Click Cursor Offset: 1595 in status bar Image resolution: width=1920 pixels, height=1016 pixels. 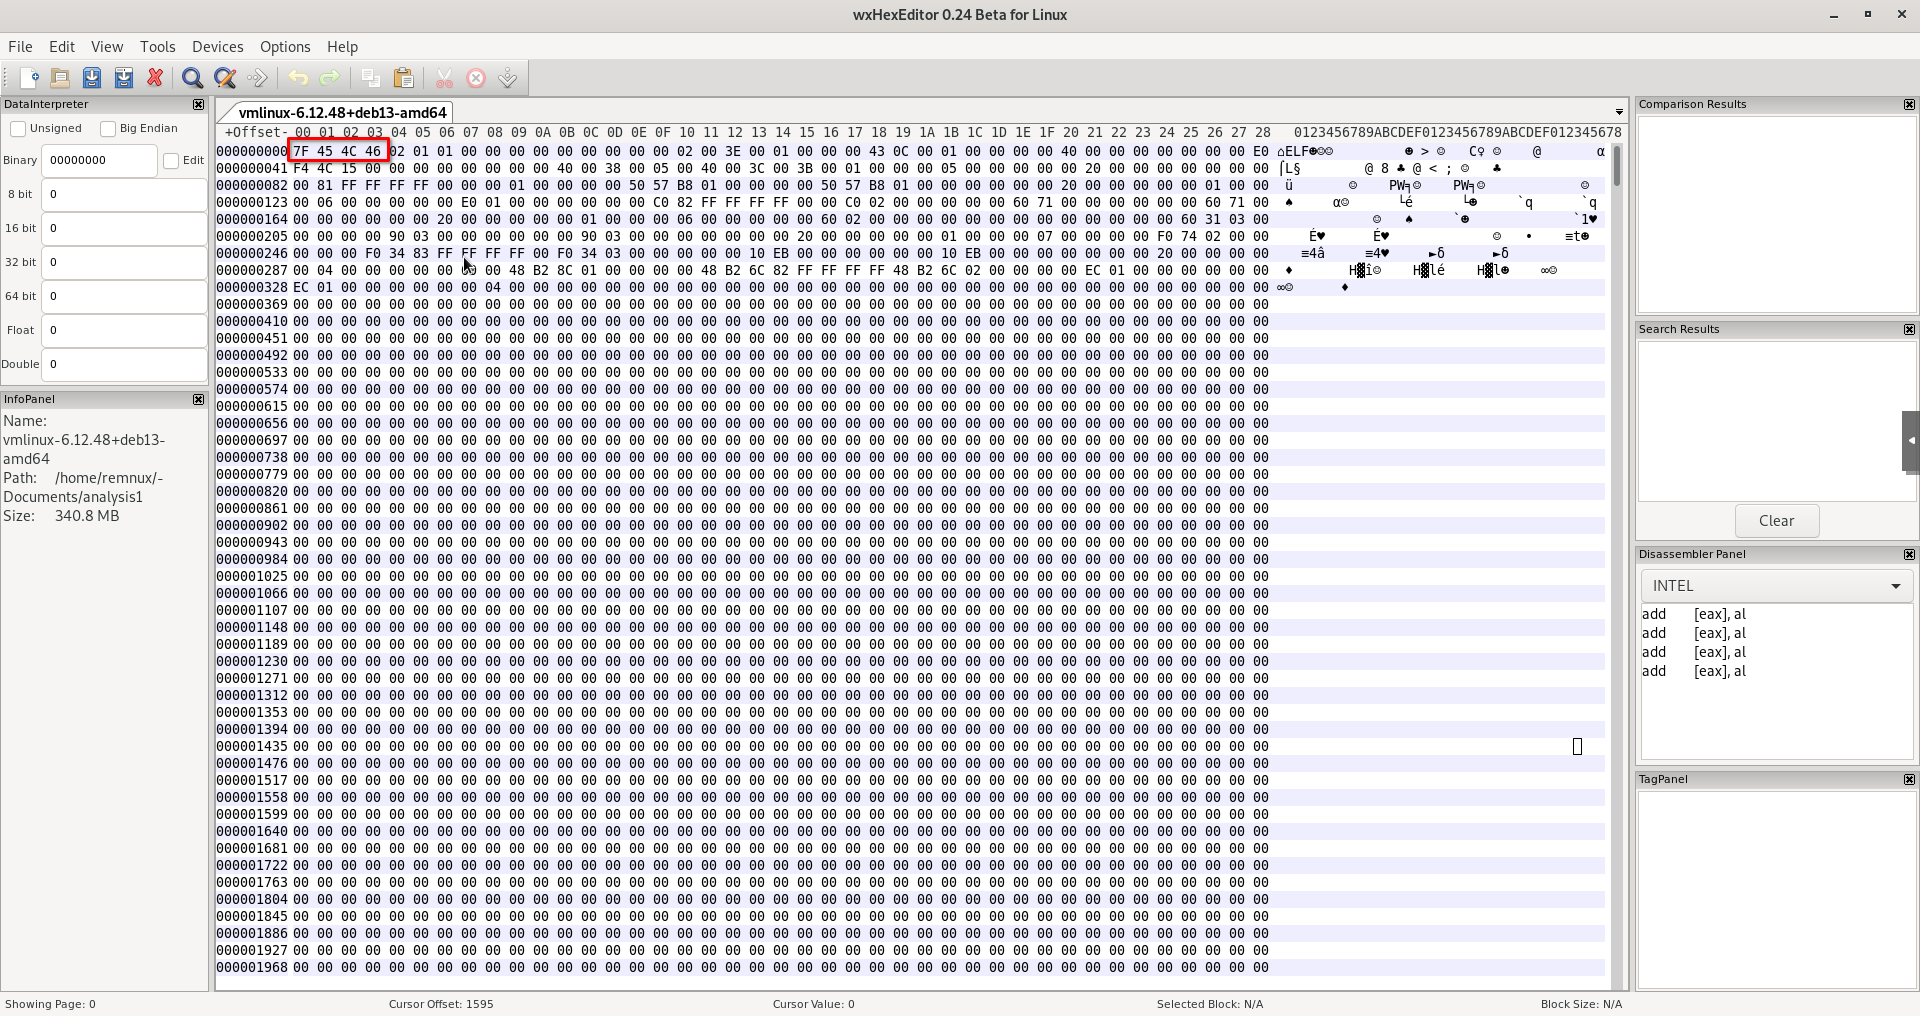441,1004
